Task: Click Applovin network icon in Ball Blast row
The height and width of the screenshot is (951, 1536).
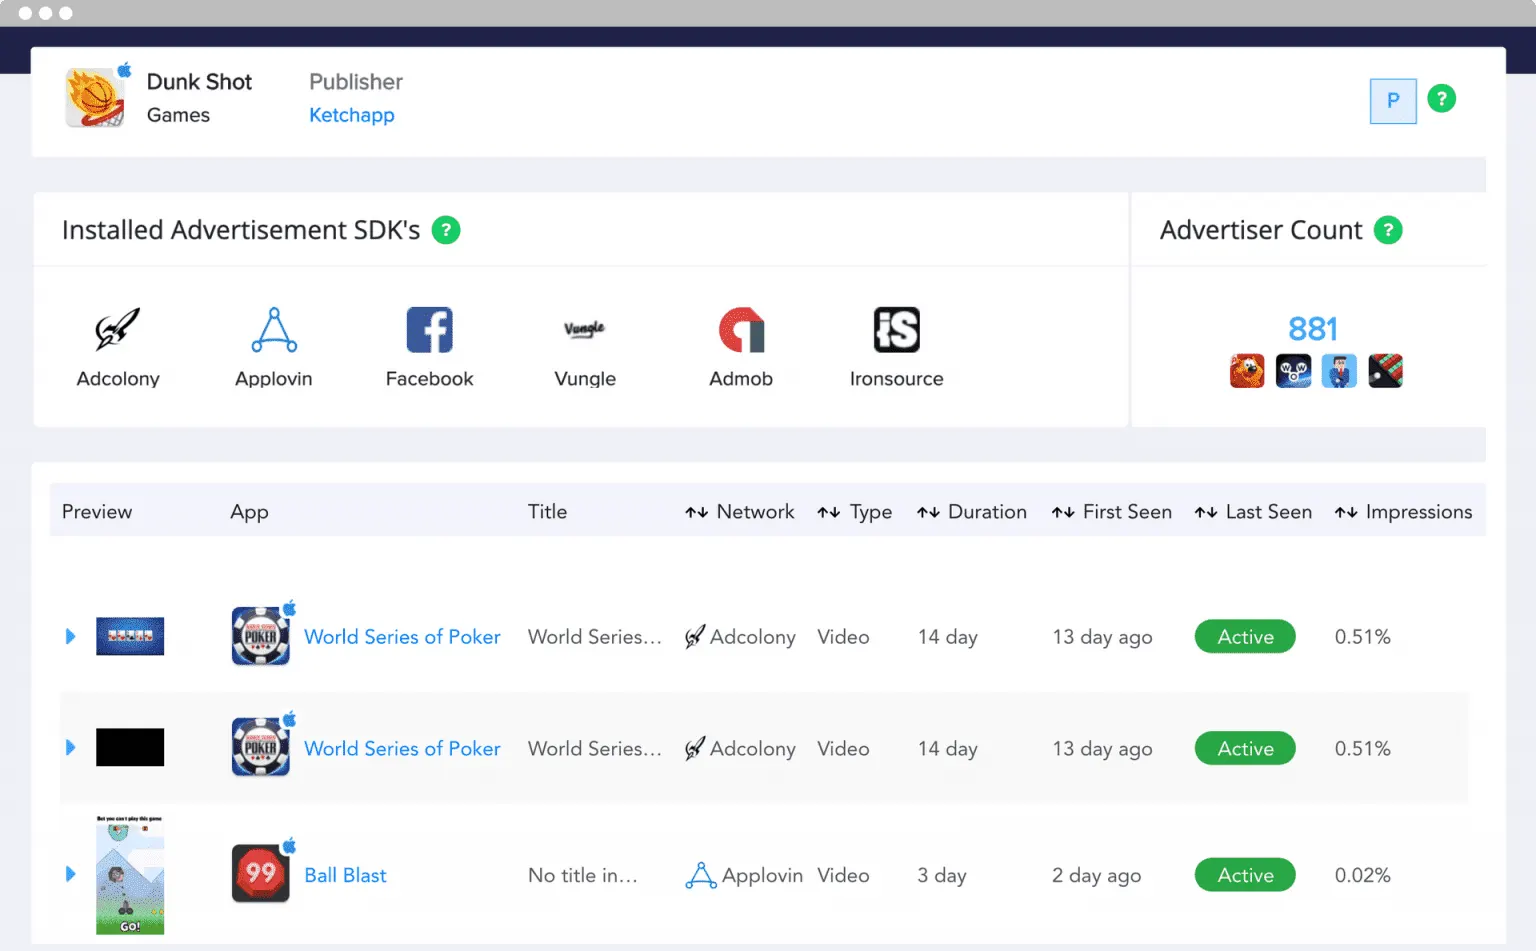Action: (x=701, y=875)
